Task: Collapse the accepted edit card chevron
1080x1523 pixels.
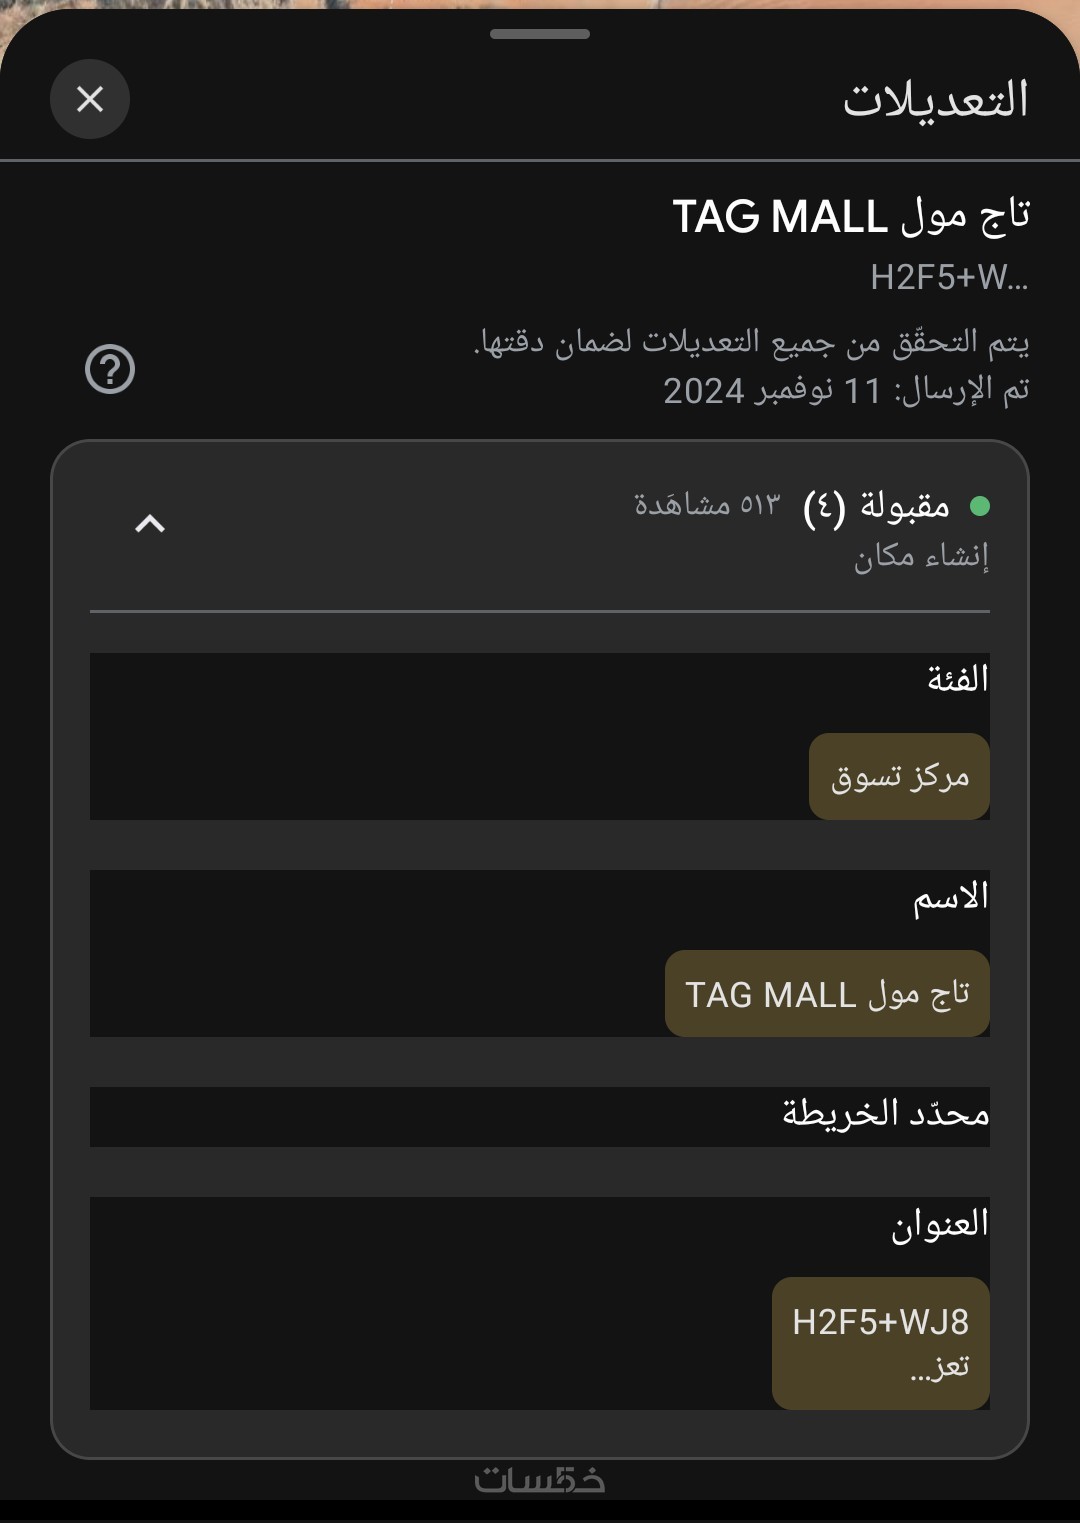Action: [x=150, y=523]
